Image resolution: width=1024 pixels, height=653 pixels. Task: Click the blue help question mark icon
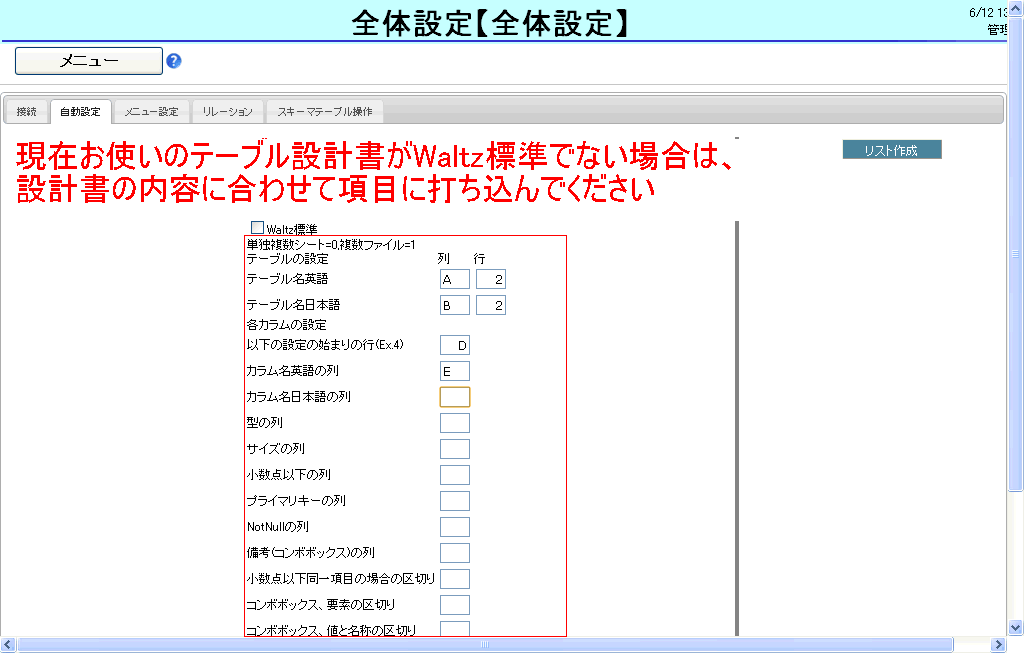coord(174,61)
